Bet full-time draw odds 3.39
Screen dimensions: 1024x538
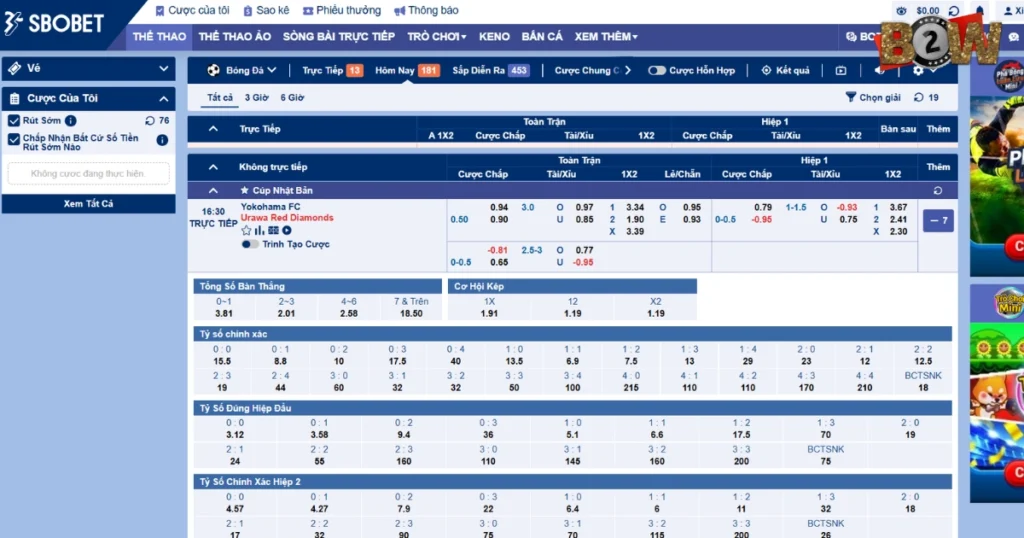[x=635, y=231]
